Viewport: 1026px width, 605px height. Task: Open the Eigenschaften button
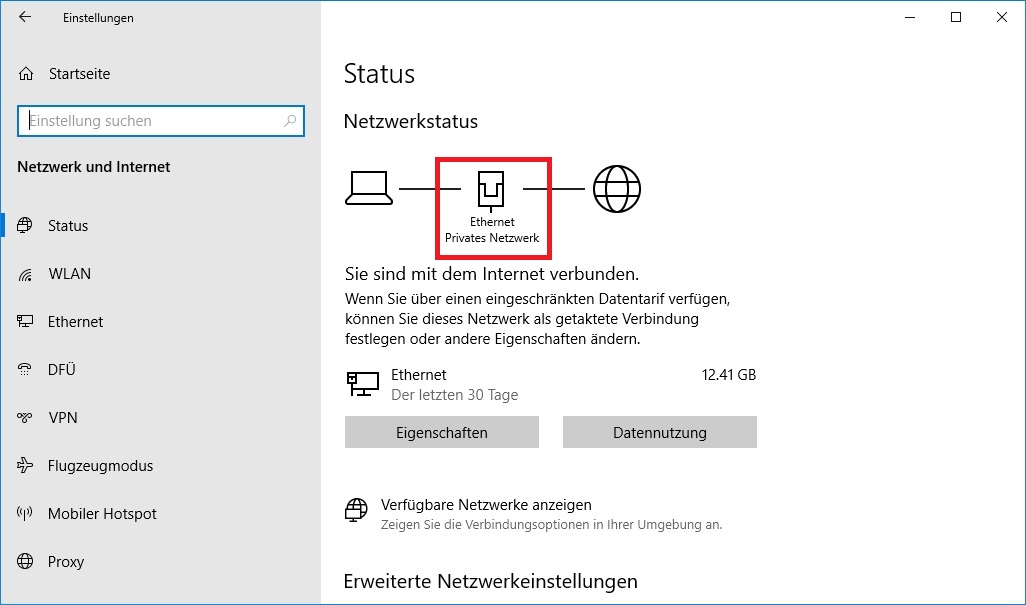point(441,433)
